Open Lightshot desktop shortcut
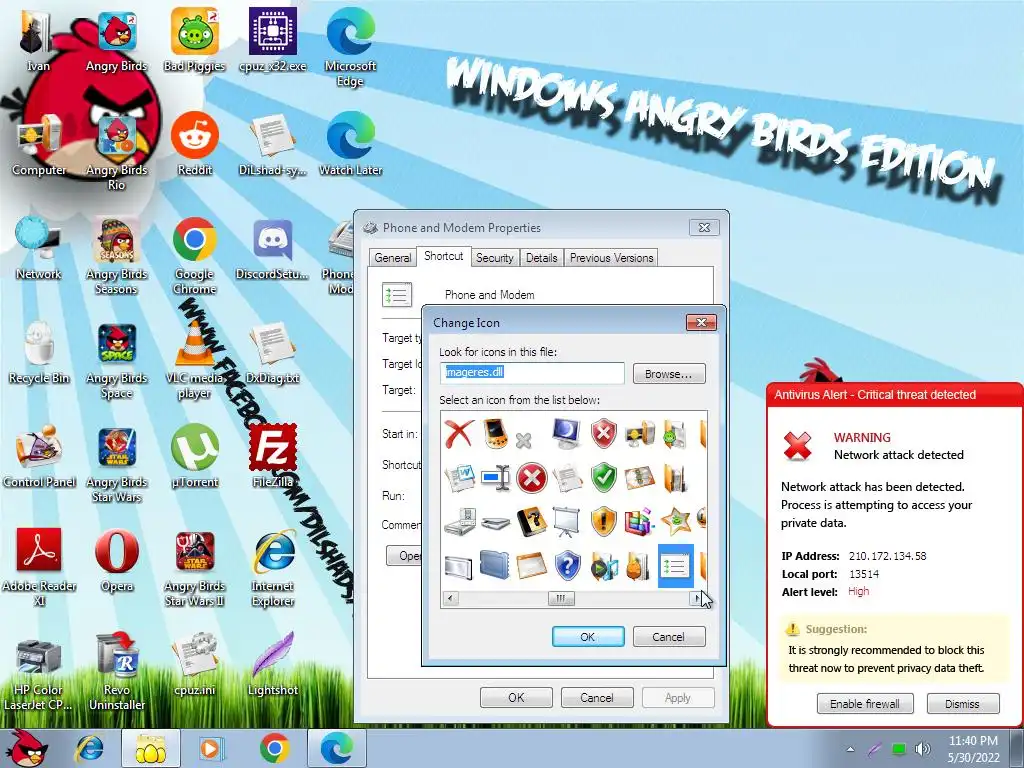The image size is (1024, 768). [x=273, y=664]
